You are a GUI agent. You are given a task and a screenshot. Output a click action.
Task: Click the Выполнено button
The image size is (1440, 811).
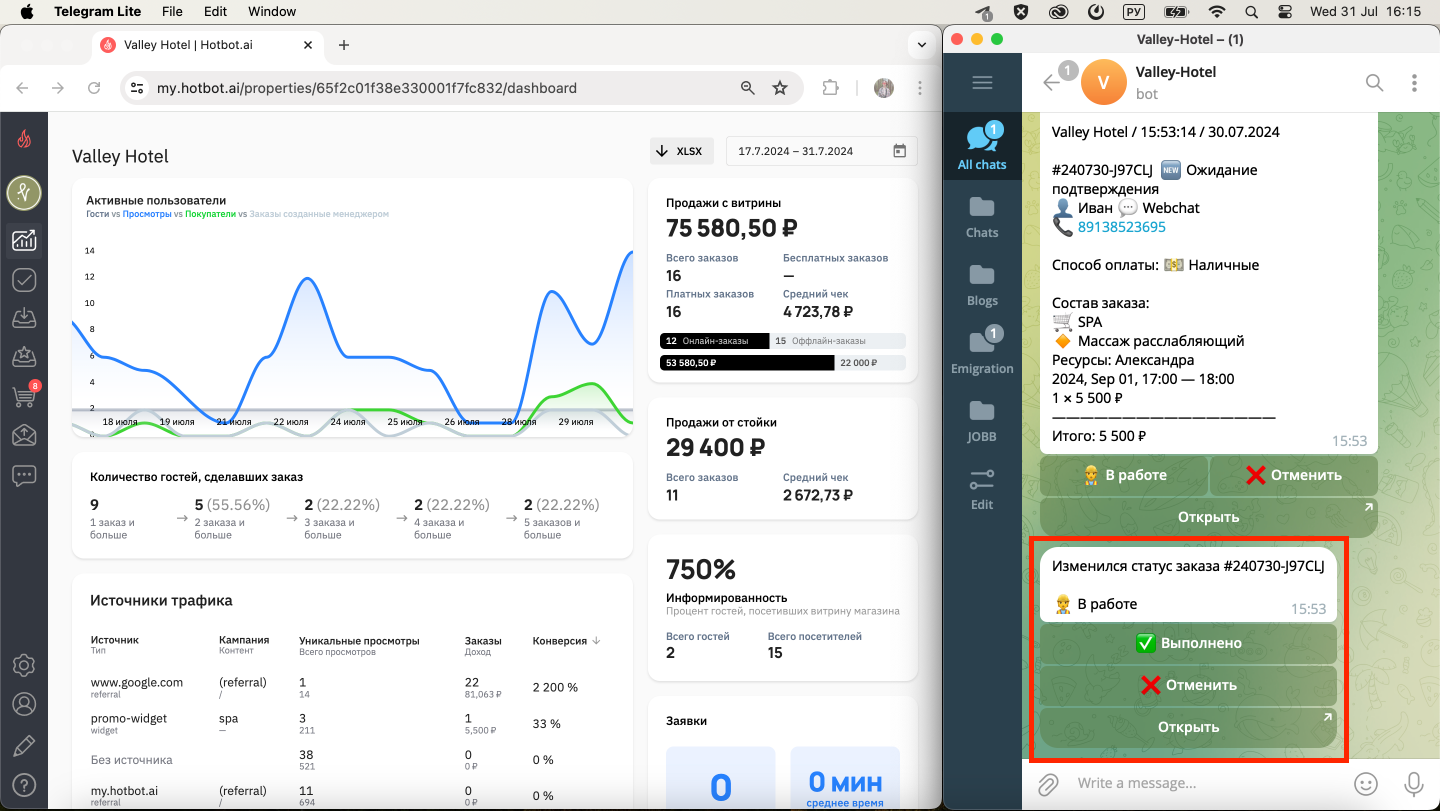click(1188, 643)
